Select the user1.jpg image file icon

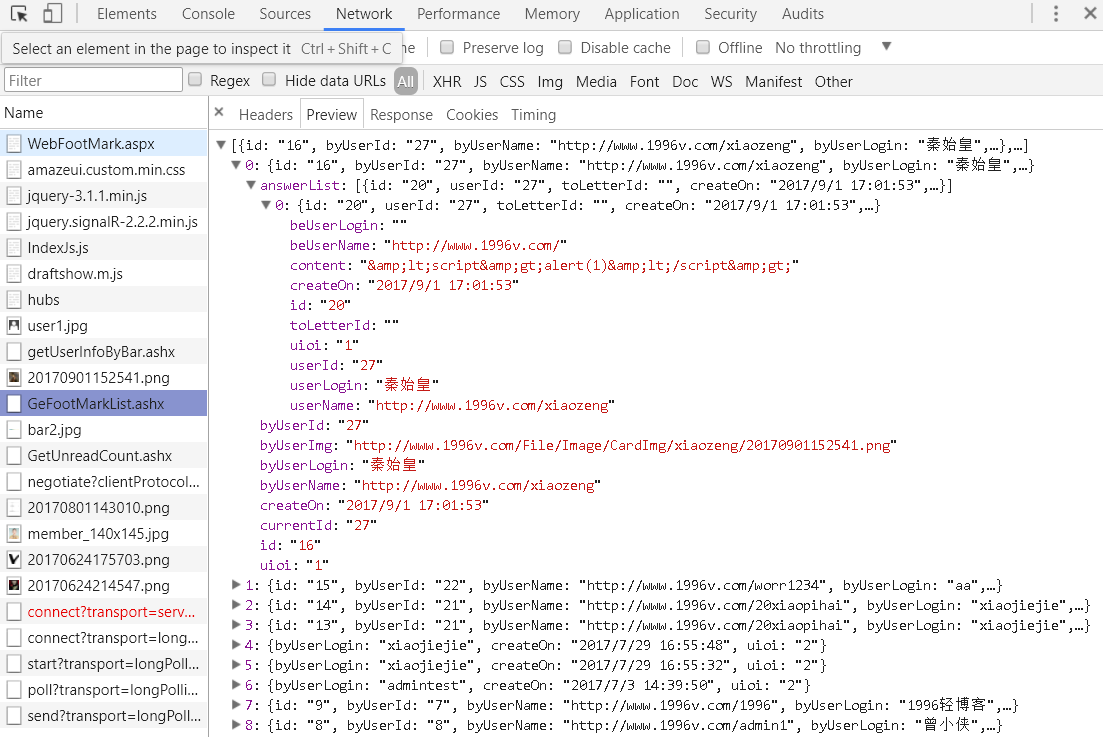14,326
